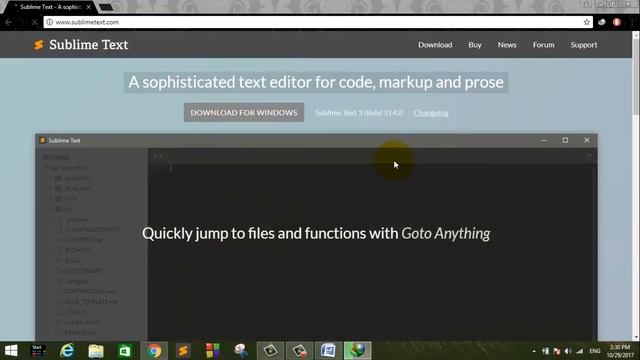Open the Word document taskbar icon
This screenshot has width=640, height=360.
click(x=328, y=351)
